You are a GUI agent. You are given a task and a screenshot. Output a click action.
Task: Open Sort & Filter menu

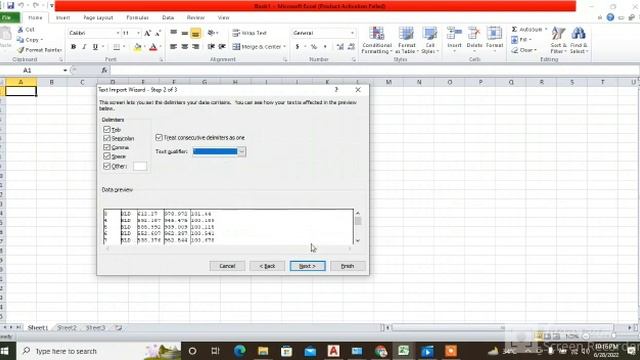tap(558, 40)
